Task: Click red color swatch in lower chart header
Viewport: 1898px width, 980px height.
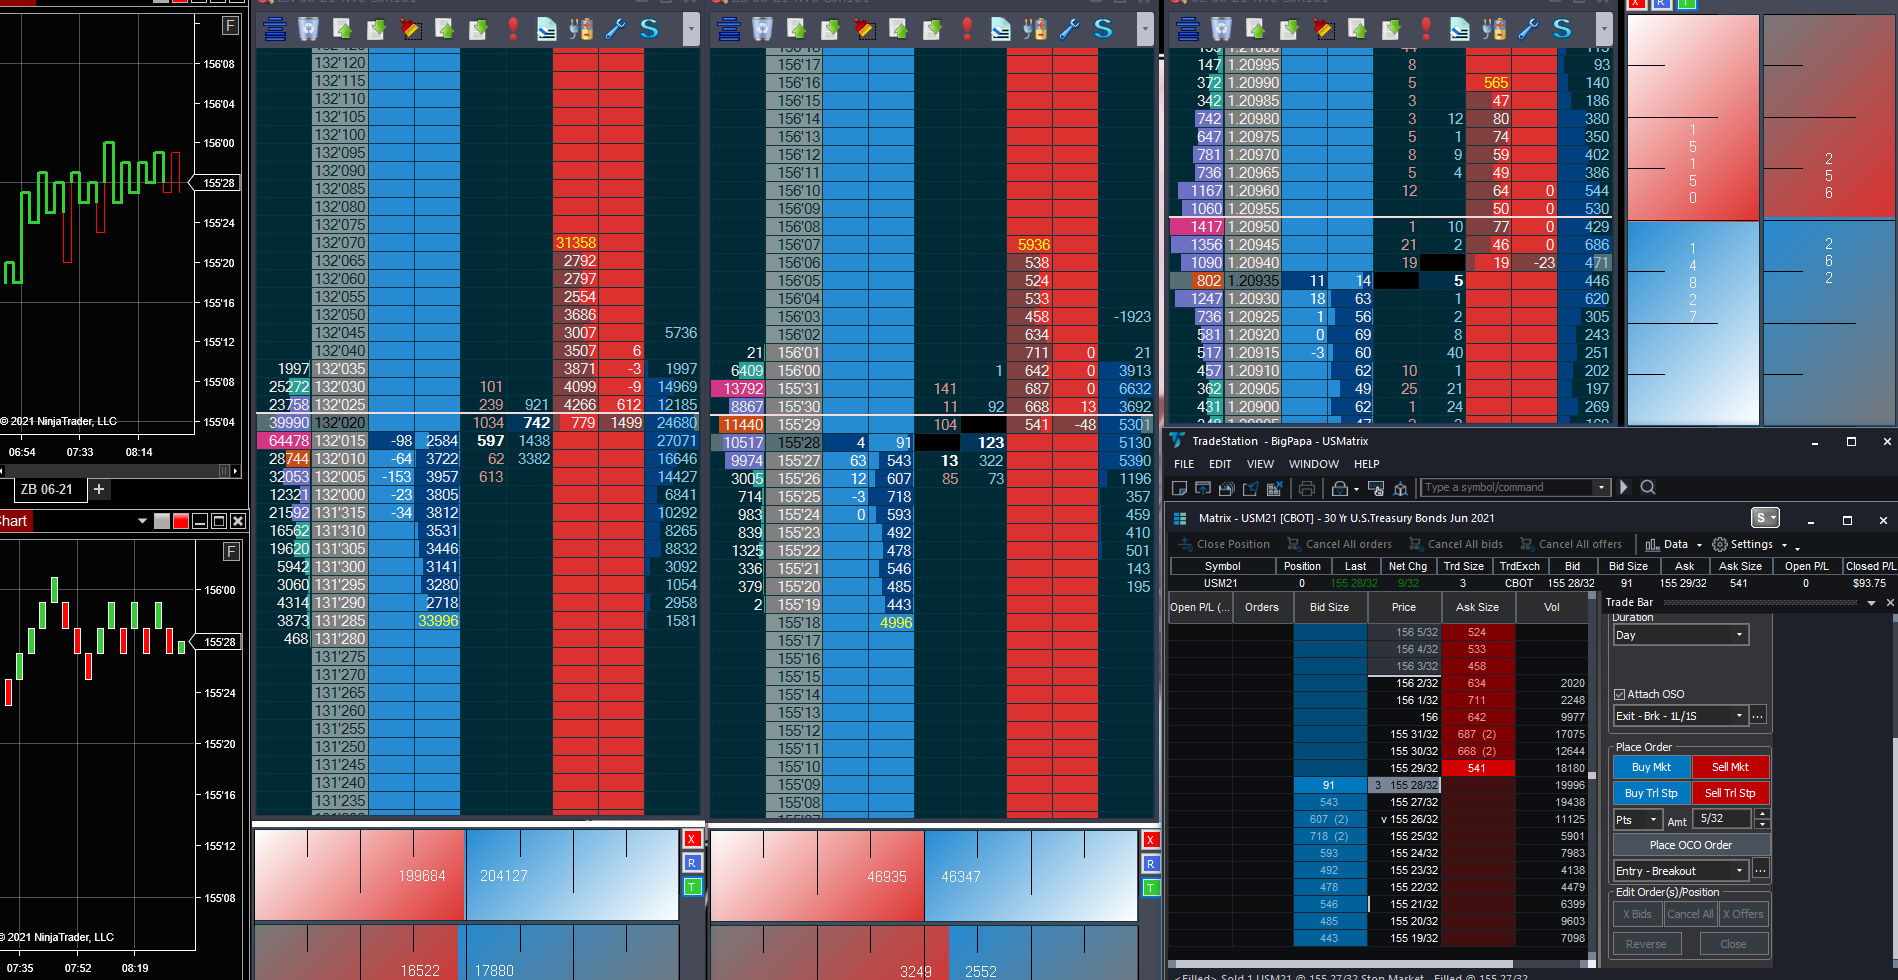Action: click(x=181, y=521)
